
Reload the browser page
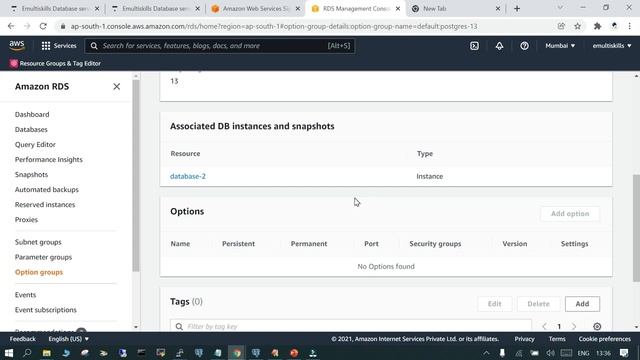tap(43, 26)
